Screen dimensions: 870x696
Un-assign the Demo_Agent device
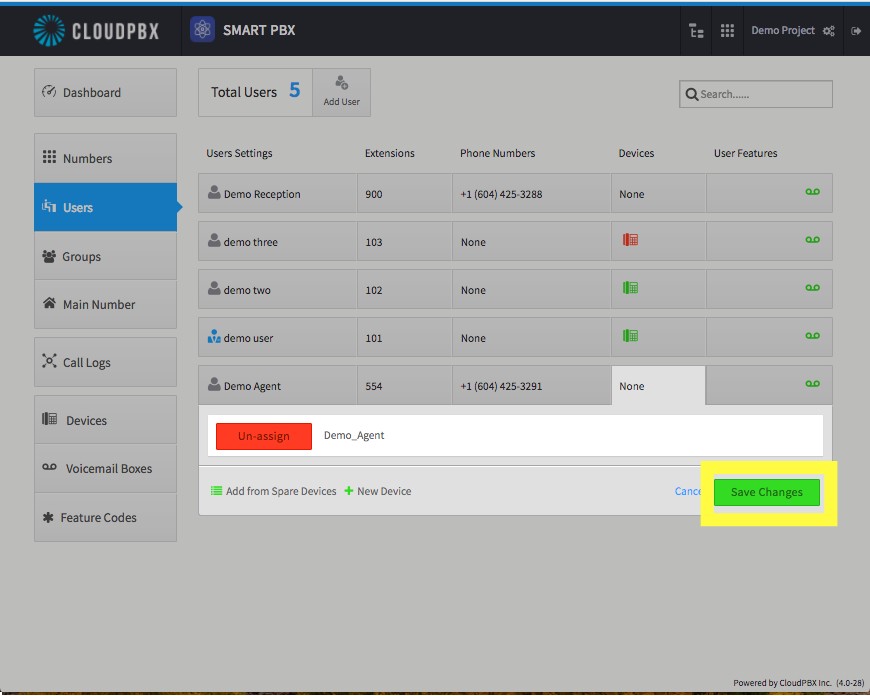click(x=264, y=436)
